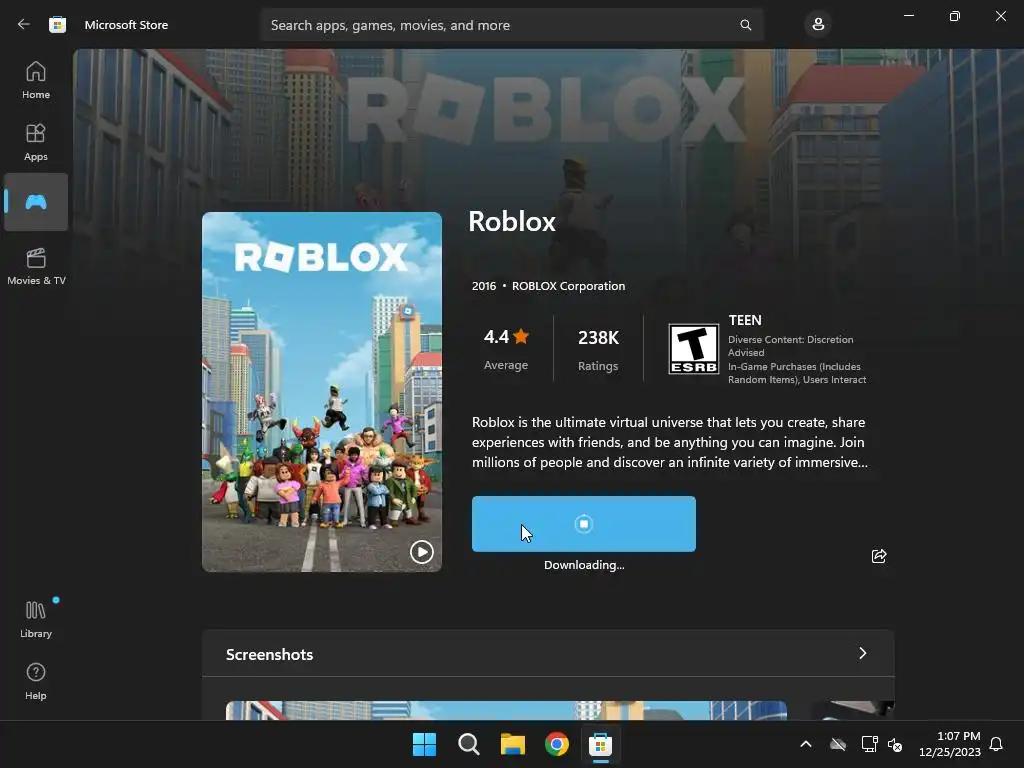This screenshot has height=768, width=1024.
Task: Click the search apps input field
Action: pos(511,25)
